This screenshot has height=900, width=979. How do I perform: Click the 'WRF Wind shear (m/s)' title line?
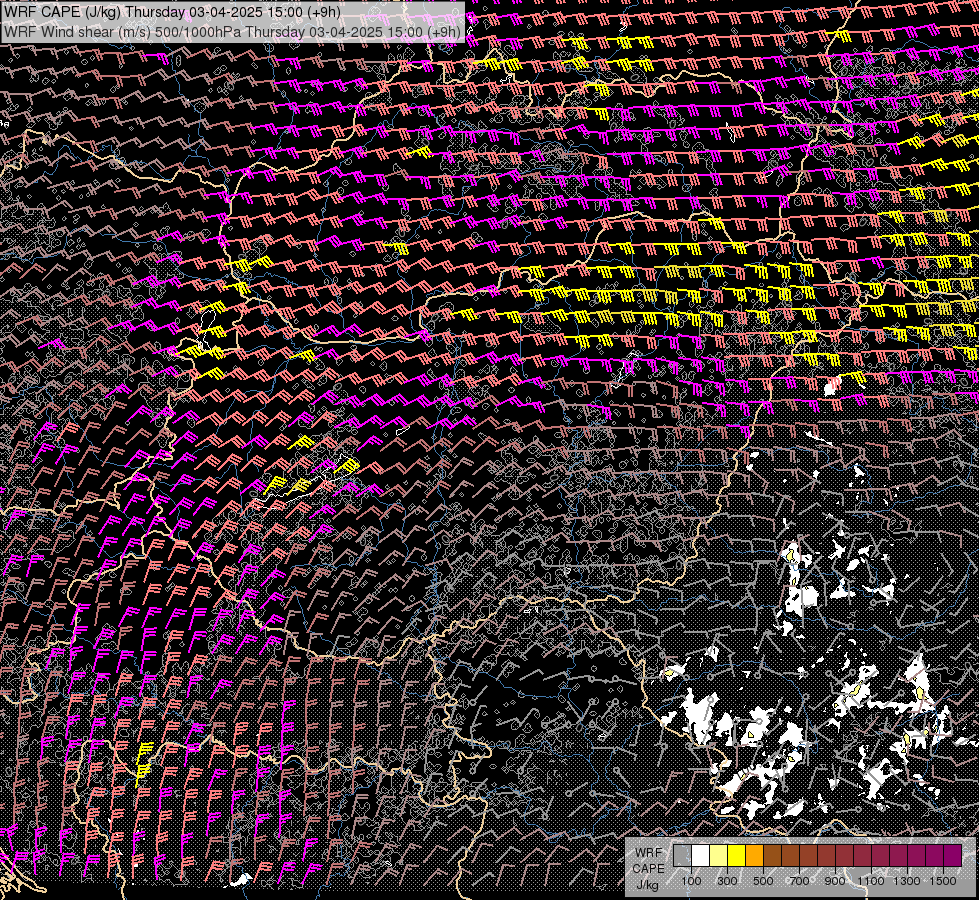[x=232, y=32]
